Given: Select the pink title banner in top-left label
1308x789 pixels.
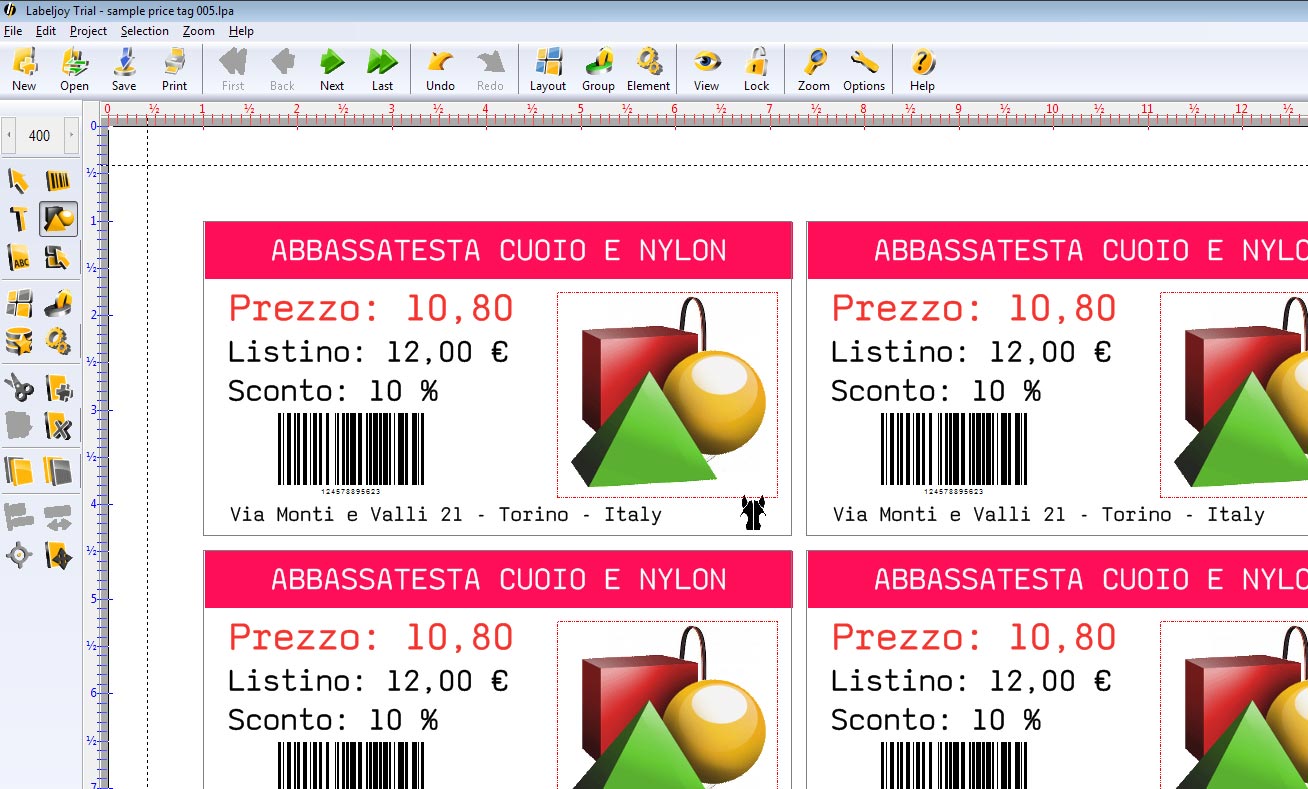Looking at the screenshot, I should pyautogui.click(x=498, y=250).
